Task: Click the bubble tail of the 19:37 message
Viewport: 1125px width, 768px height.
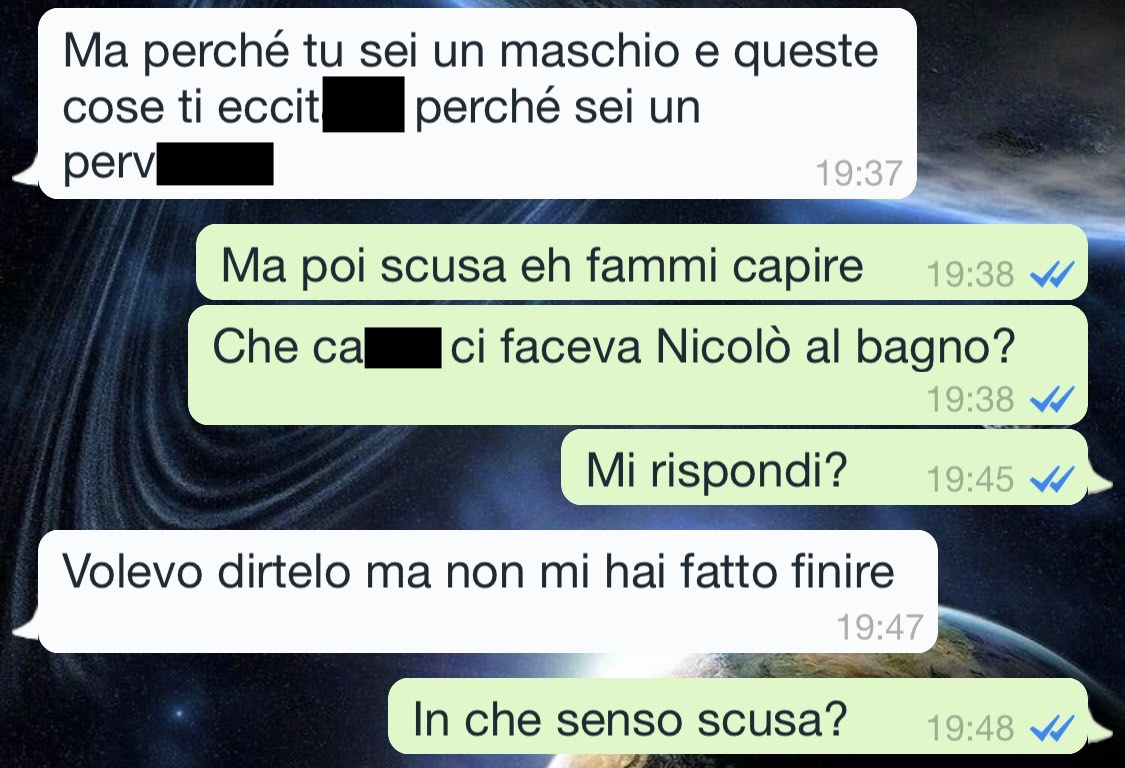Action: tap(27, 174)
